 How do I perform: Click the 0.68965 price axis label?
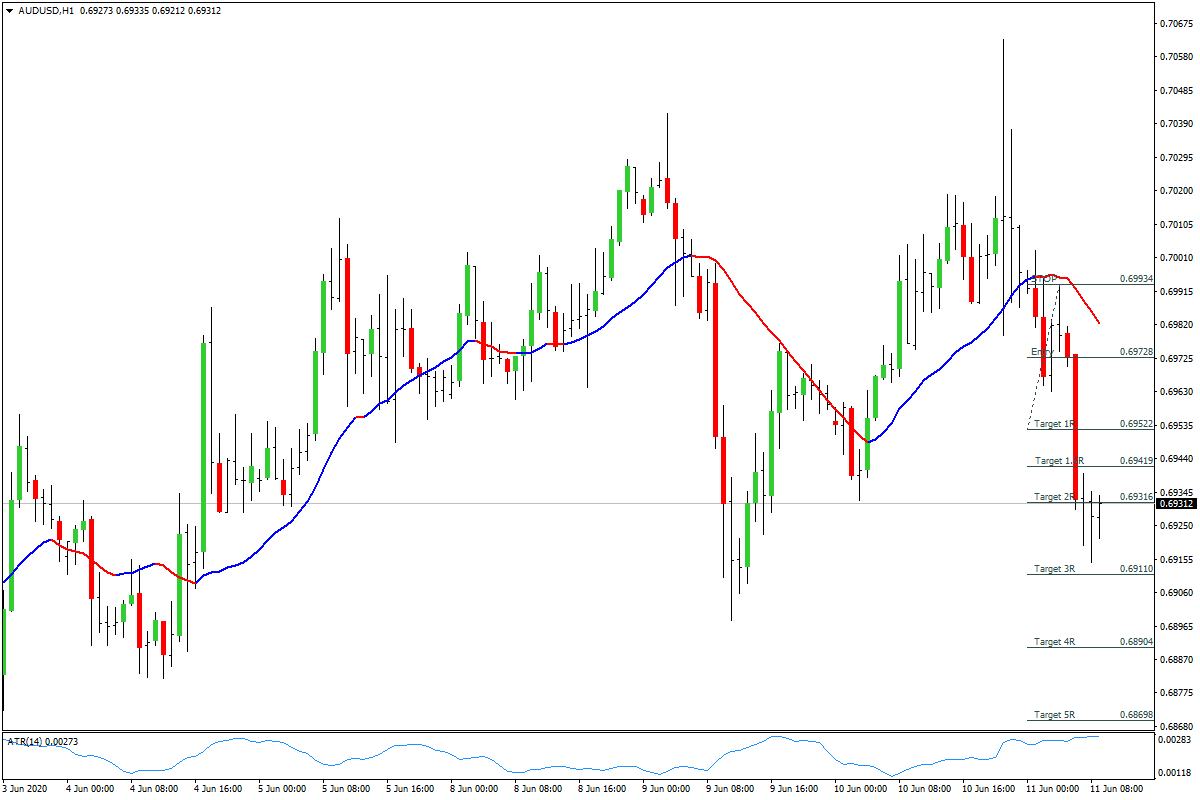(x=1177, y=625)
